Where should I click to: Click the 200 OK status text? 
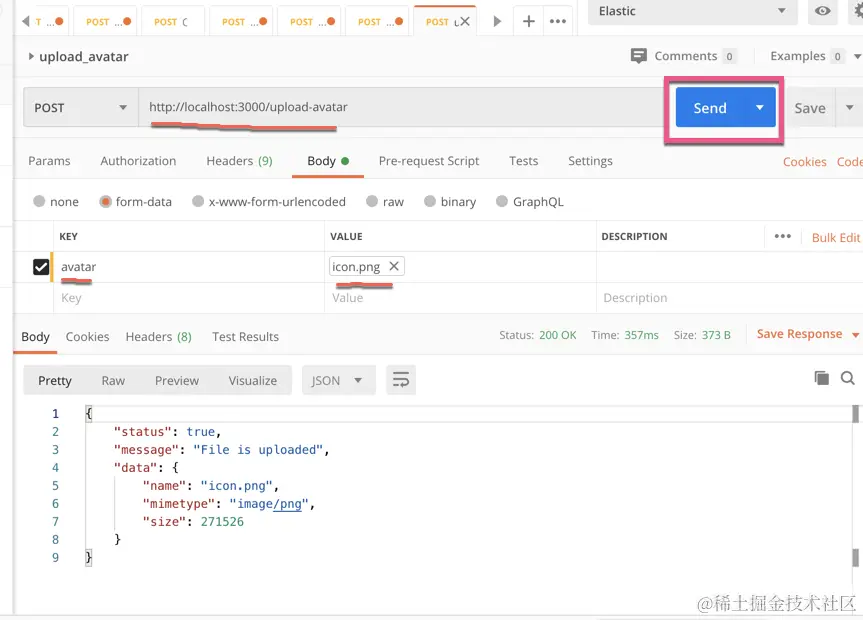(x=558, y=335)
